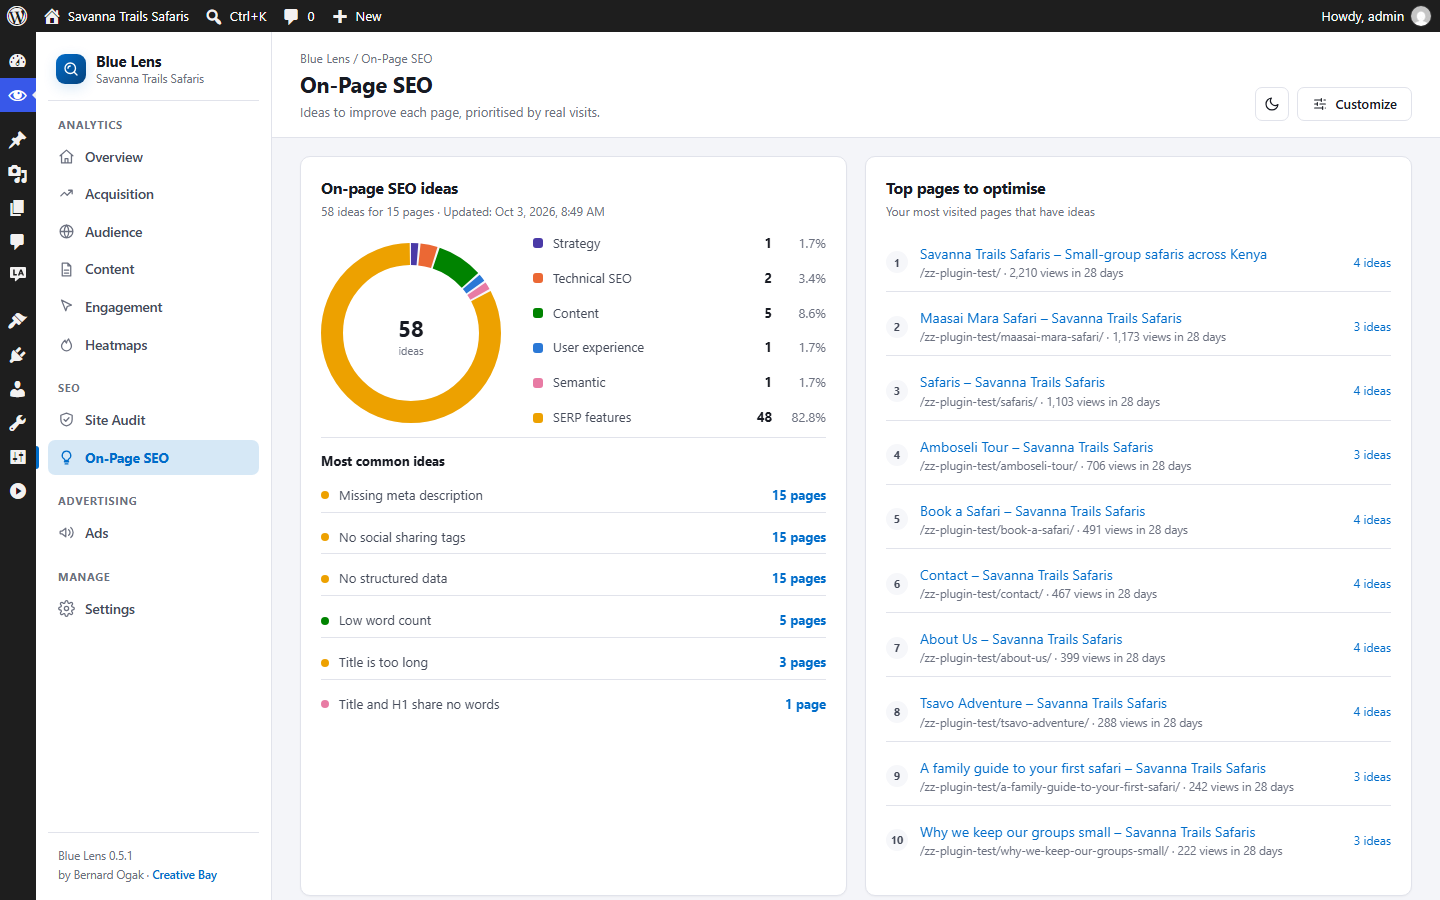This screenshot has width=1440, height=900.
Task: Click the Blue Lens magnifier logo
Action: (x=71, y=69)
